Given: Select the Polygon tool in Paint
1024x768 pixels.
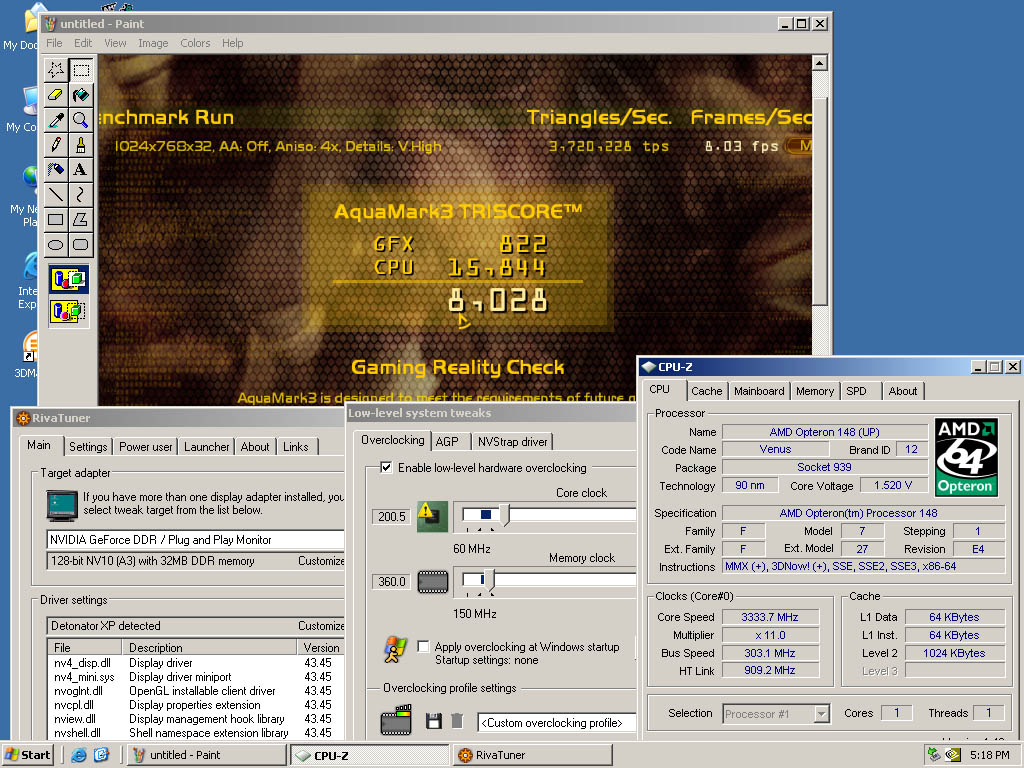Looking at the screenshot, I should click(81, 219).
